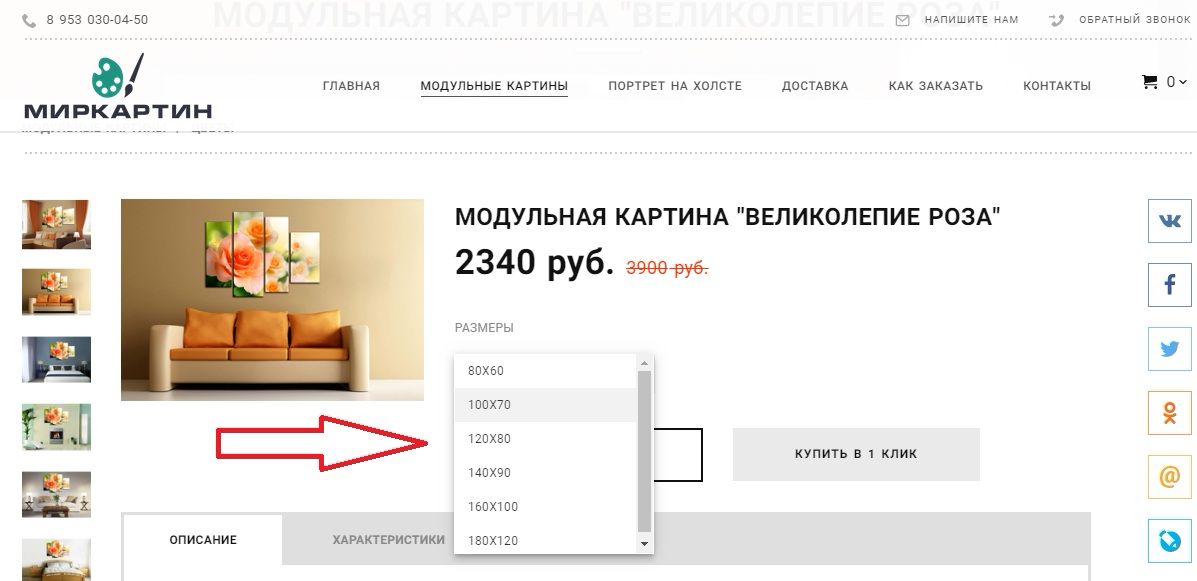Share via the VK icon

coord(1170,221)
